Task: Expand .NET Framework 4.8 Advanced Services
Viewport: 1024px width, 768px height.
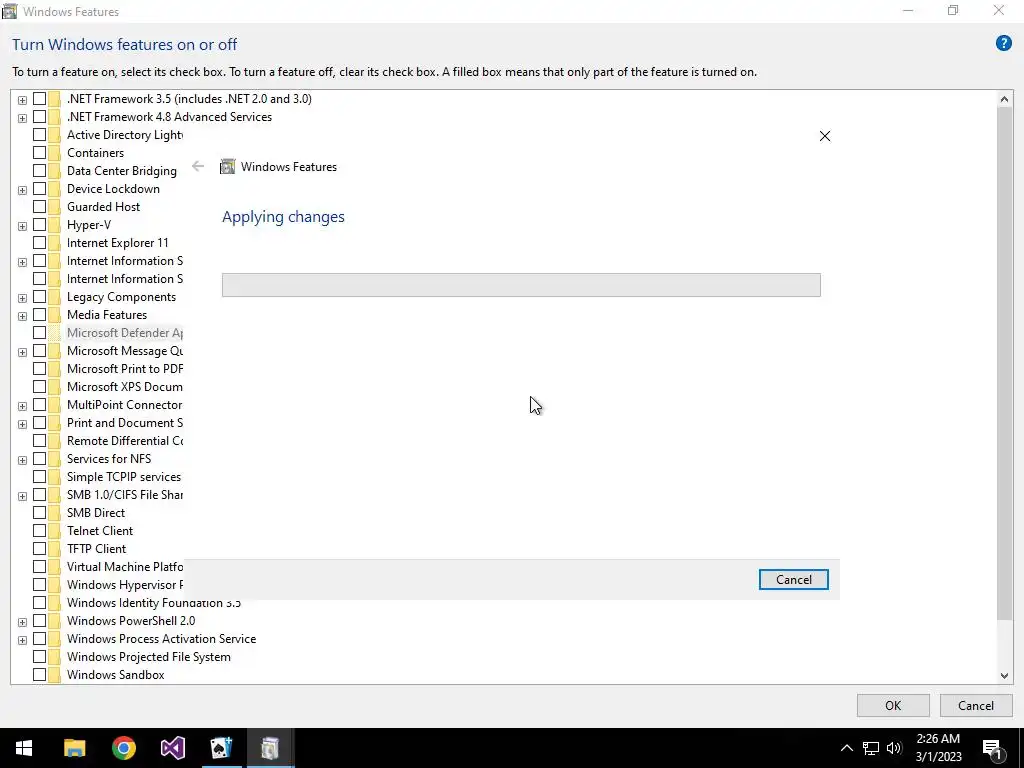Action: pyautogui.click(x=22, y=118)
